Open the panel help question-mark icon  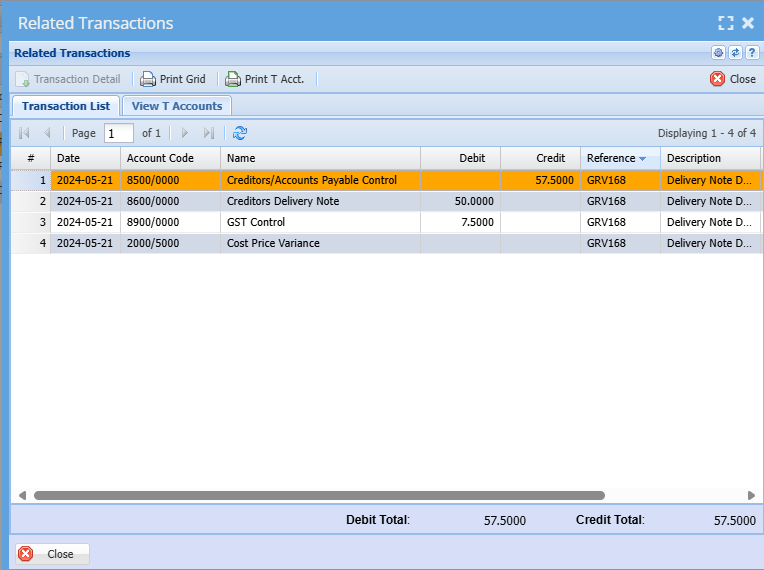[x=752, y=53]
